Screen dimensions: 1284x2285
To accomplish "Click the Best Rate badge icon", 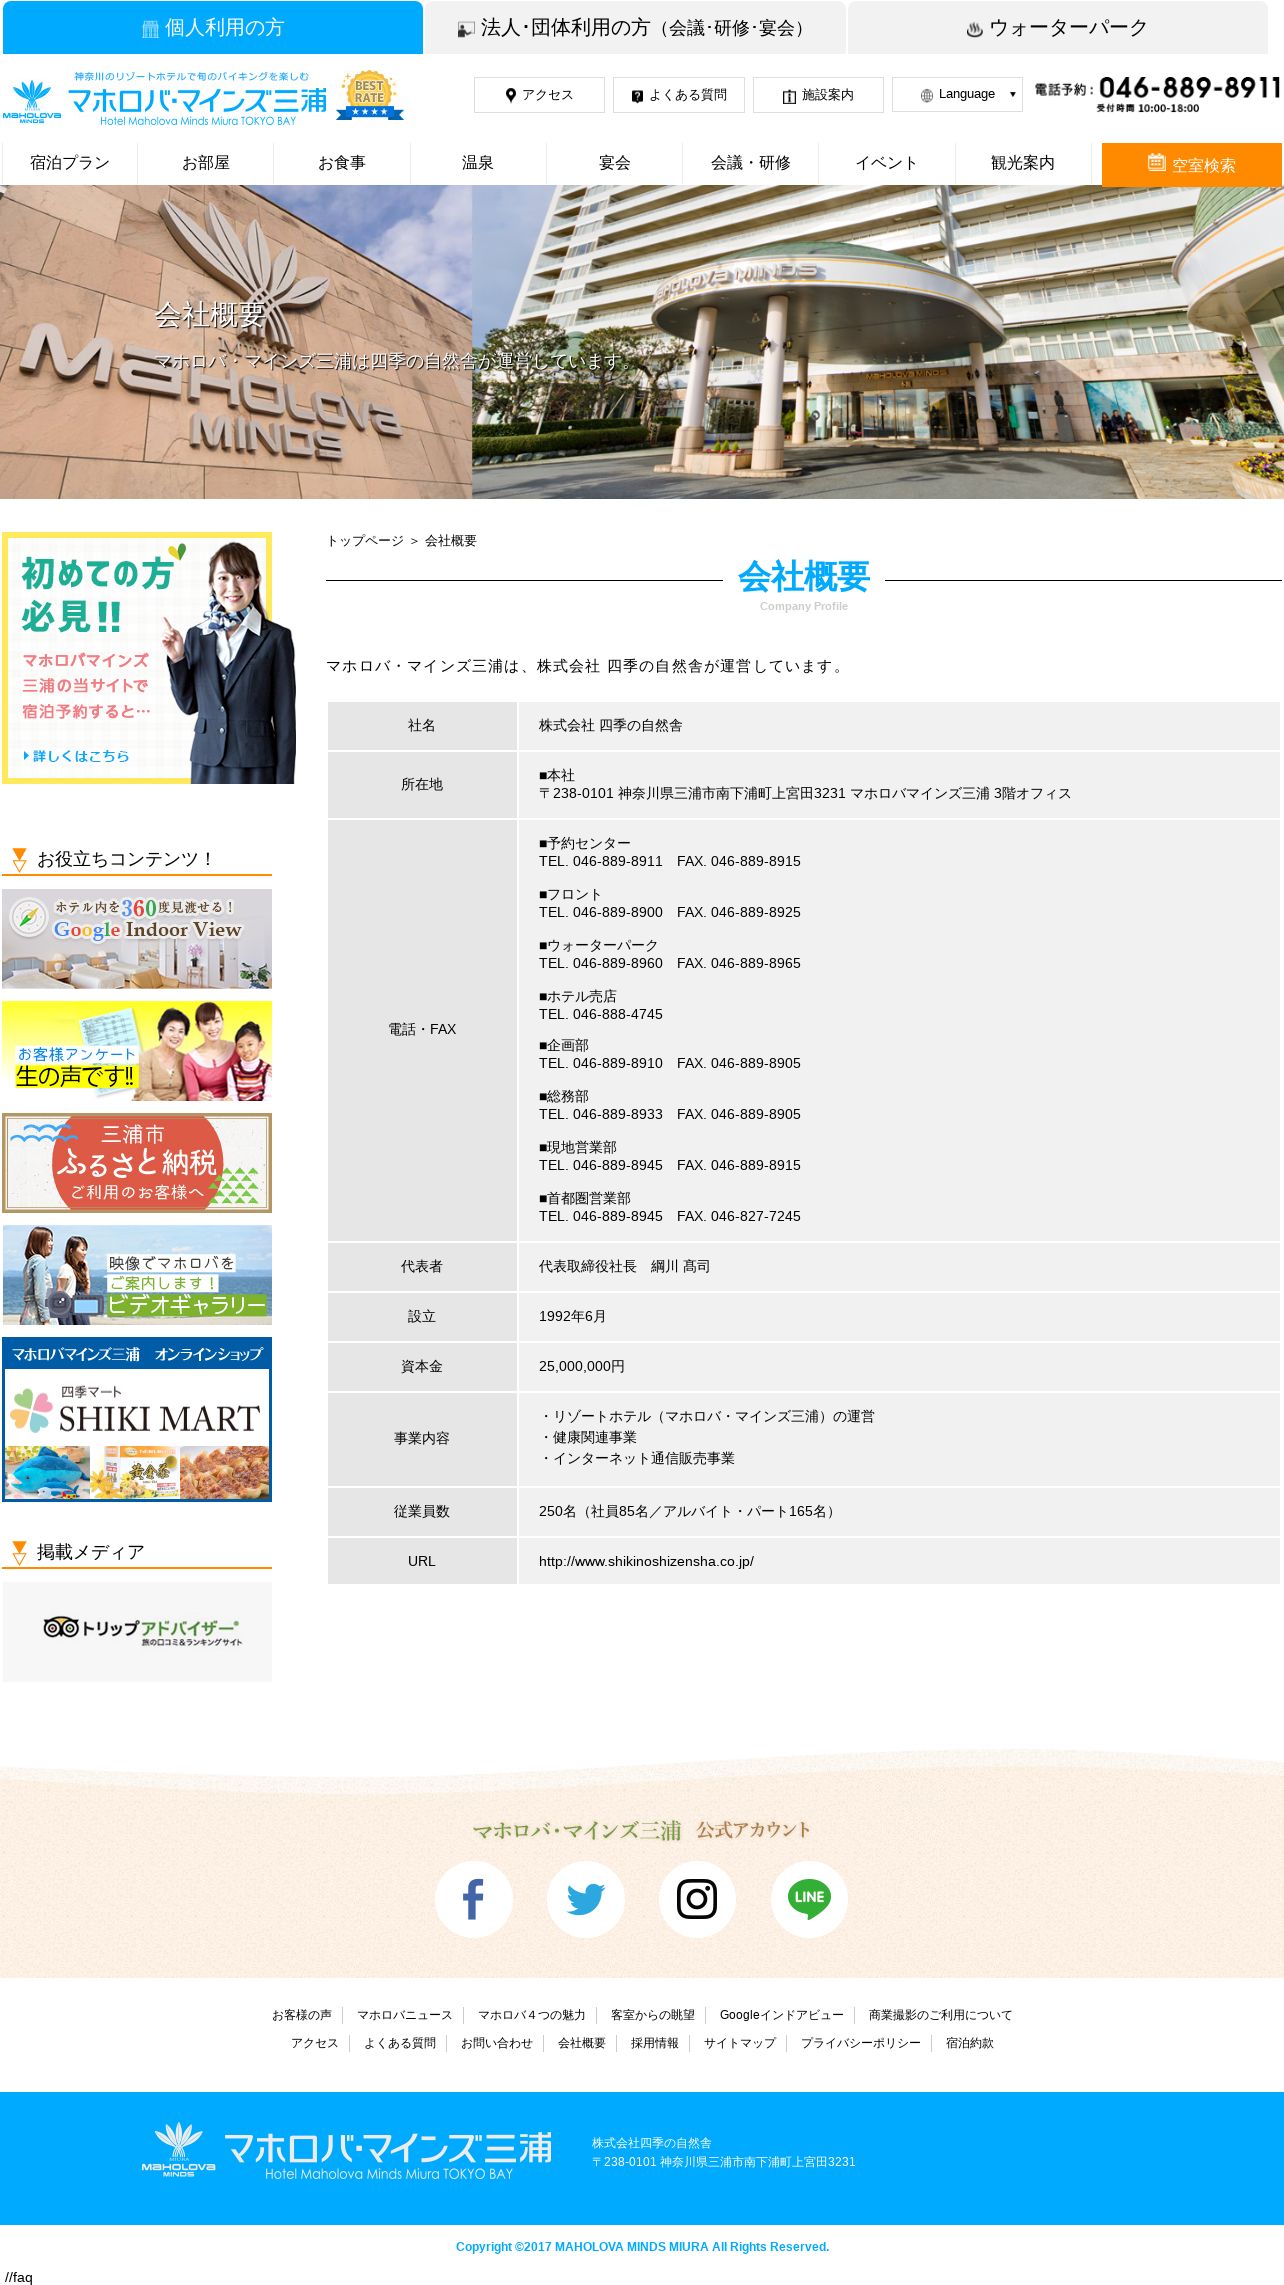I will [x=369, y=96].
